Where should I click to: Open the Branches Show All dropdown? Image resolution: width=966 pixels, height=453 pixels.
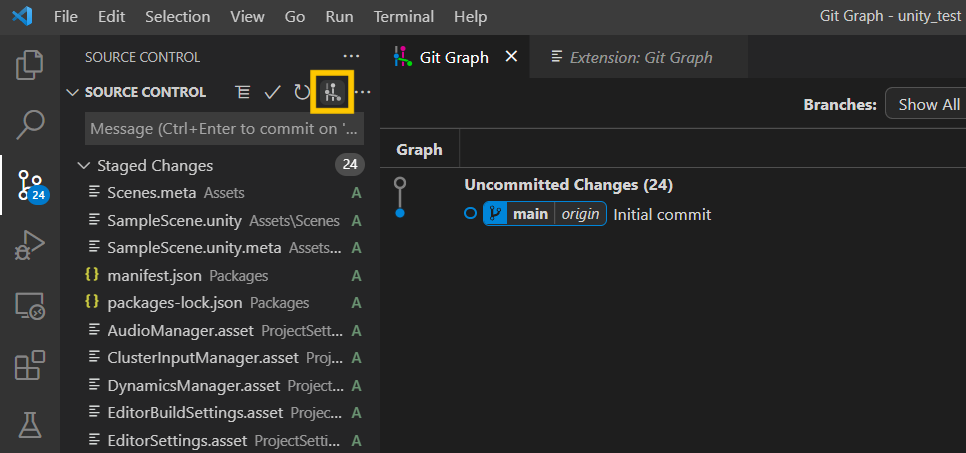click(925, 104)
